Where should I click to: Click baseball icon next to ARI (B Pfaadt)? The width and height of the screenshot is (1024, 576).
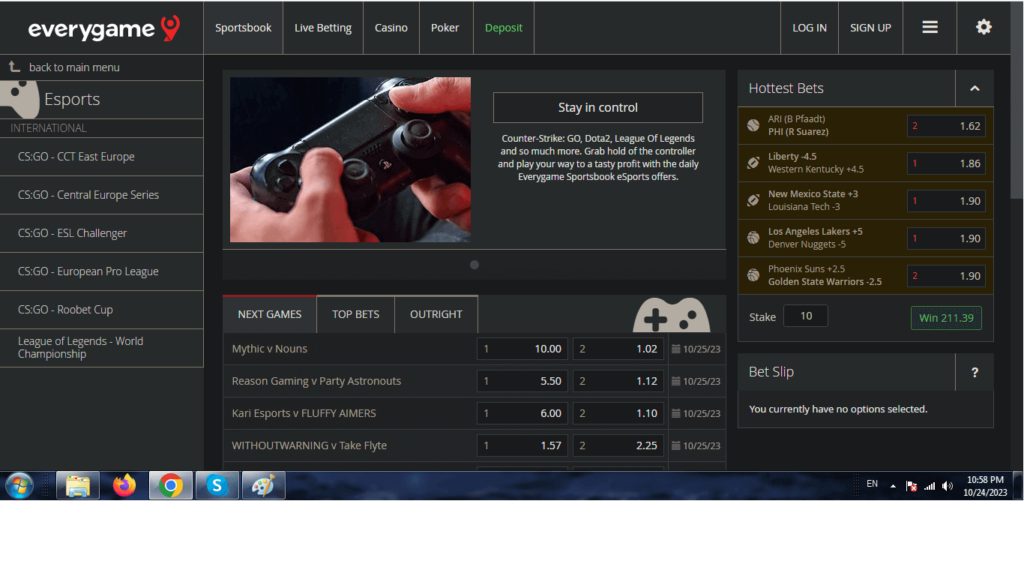coord(753,125)
